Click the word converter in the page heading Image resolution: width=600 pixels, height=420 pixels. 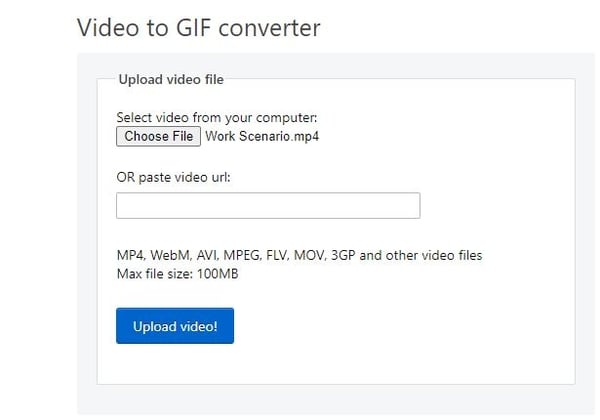269,28
